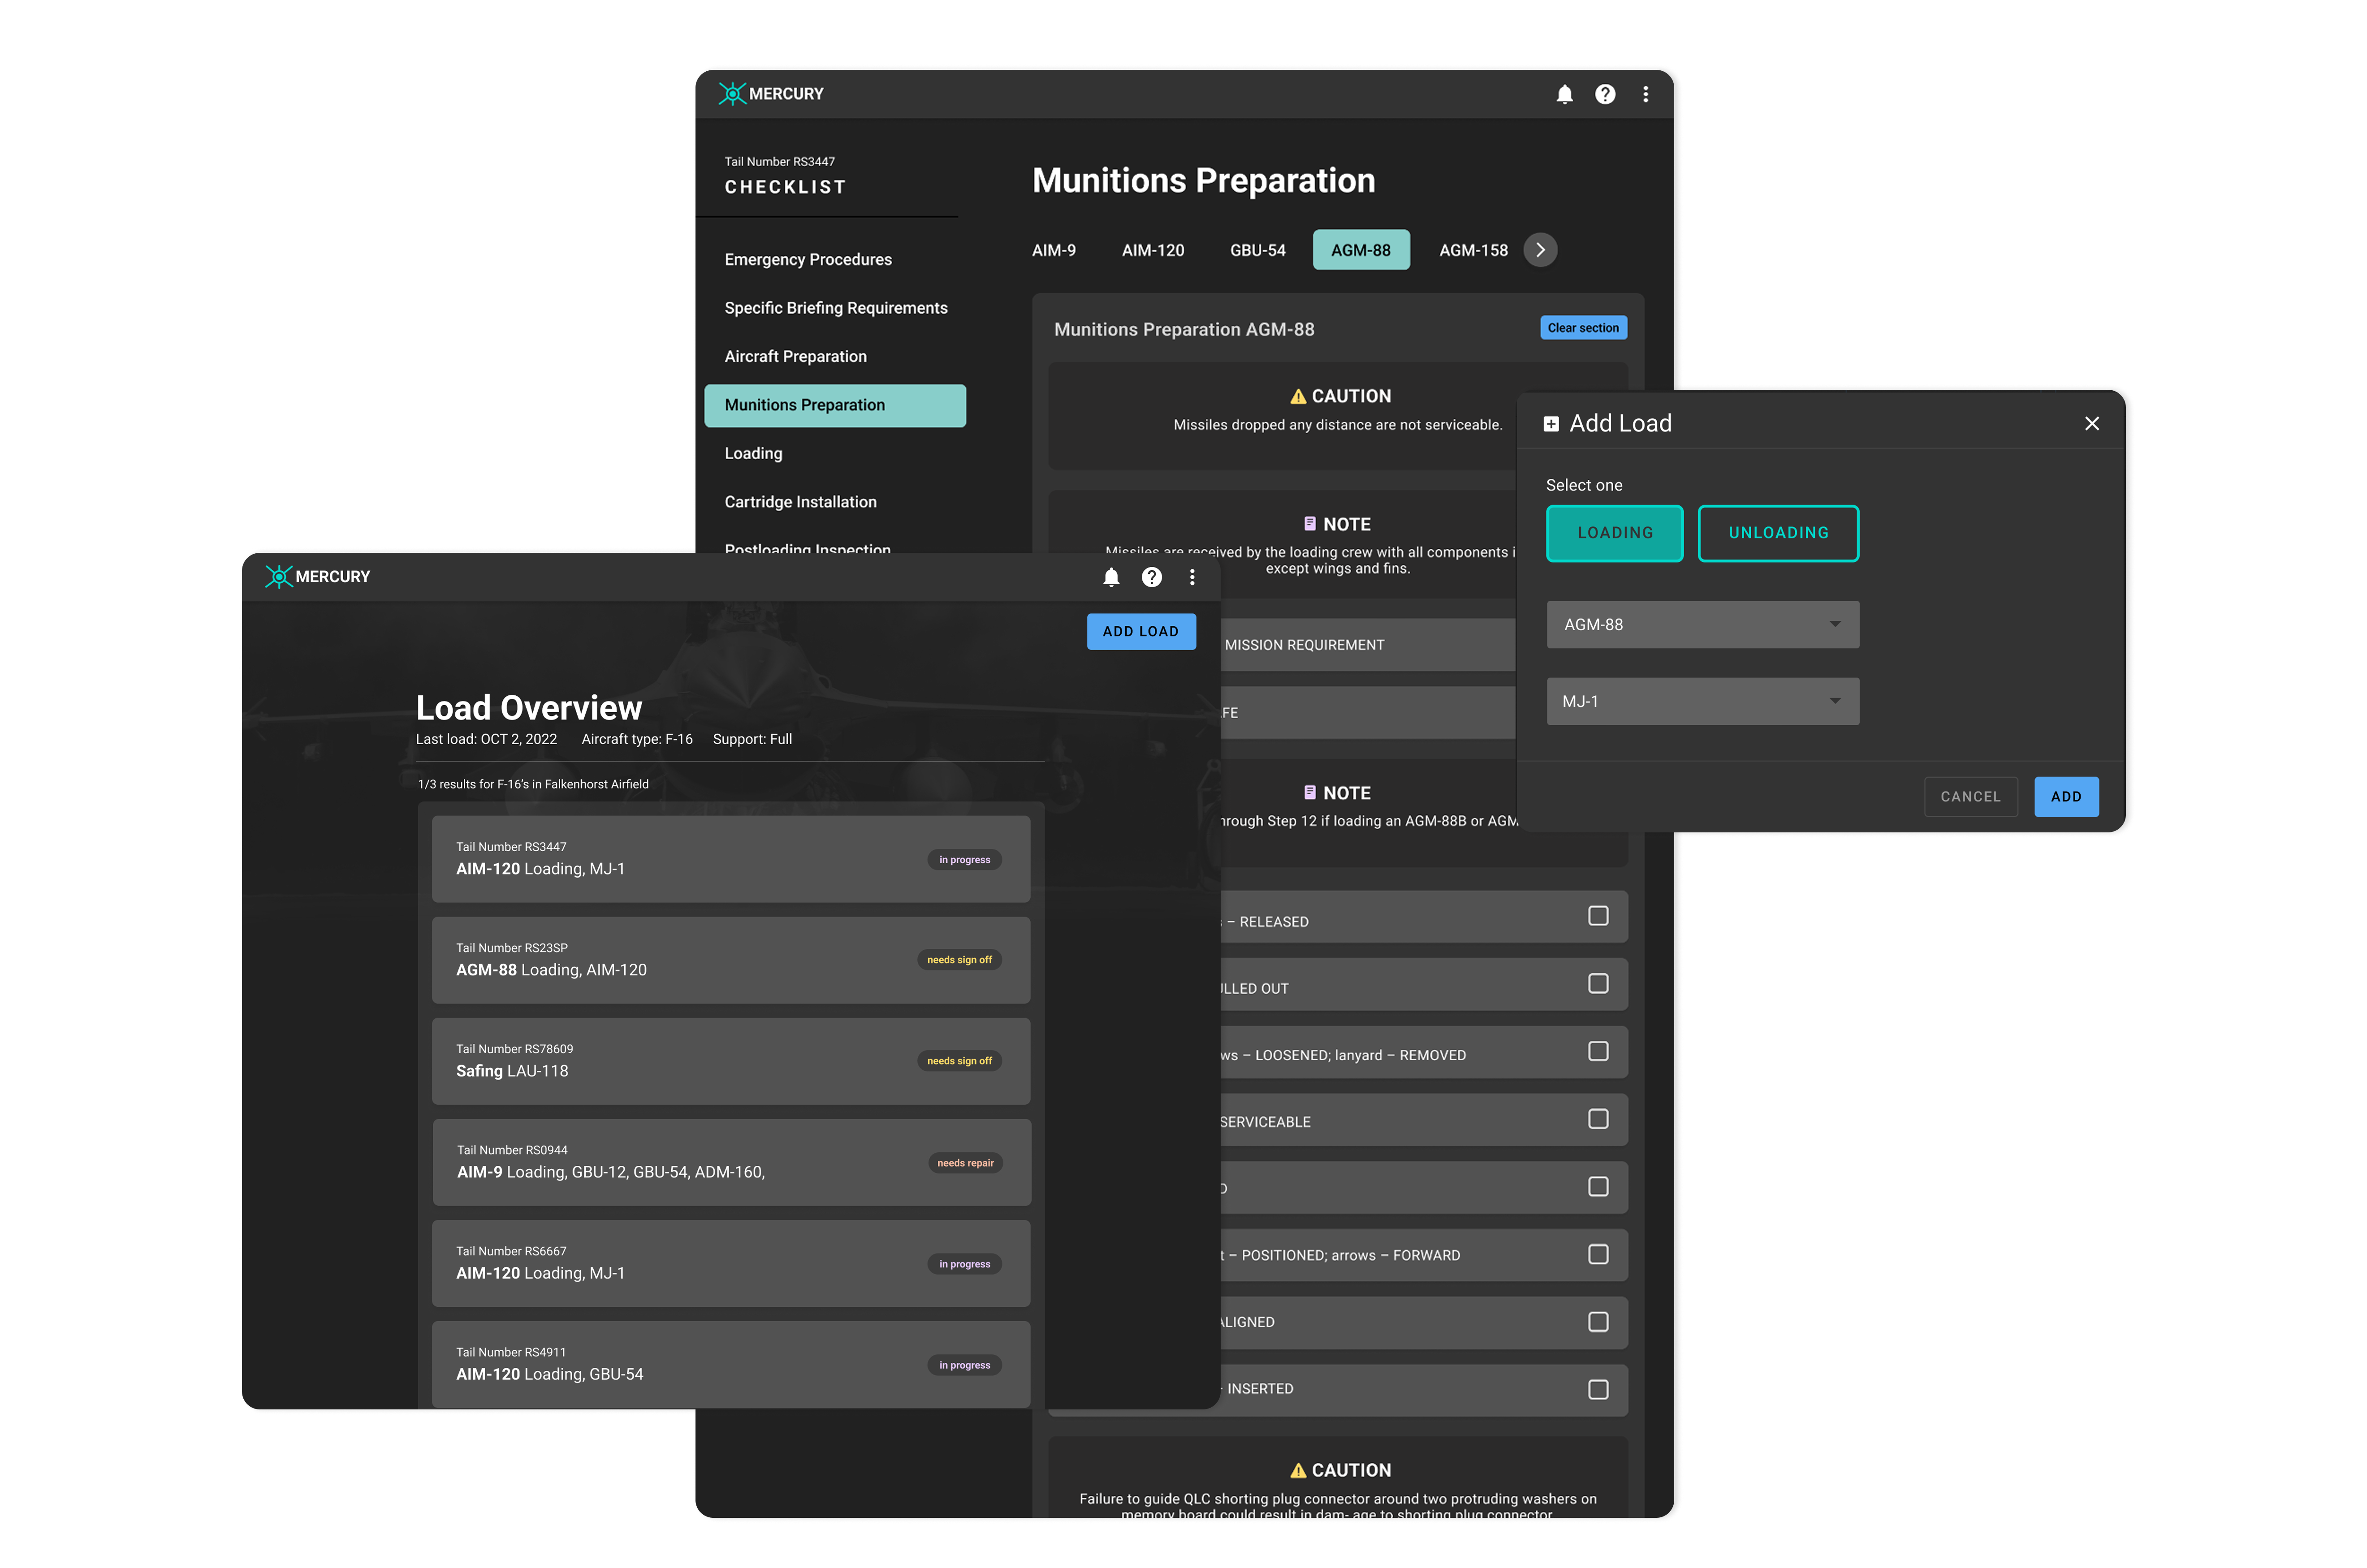Open help icon in checklist window header
Viewport: 2367px width, 1568px height.
point(1605,94)
